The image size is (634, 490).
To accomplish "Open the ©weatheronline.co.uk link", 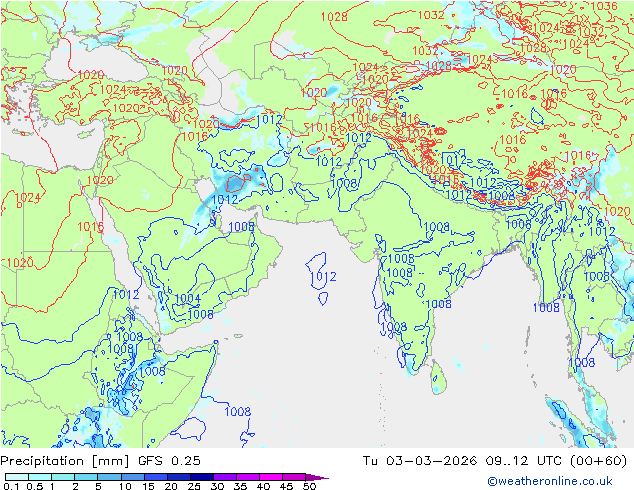I will pos(550,481).
